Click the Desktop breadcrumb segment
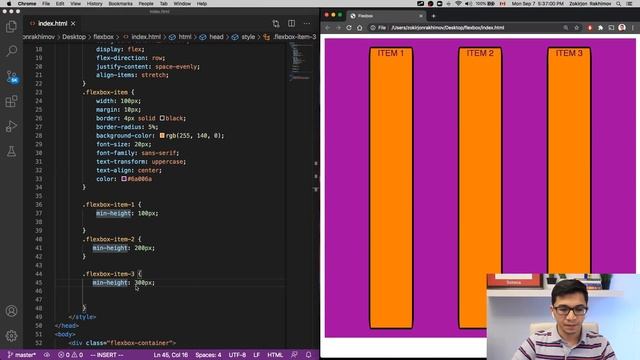 [x=74, y=37]
